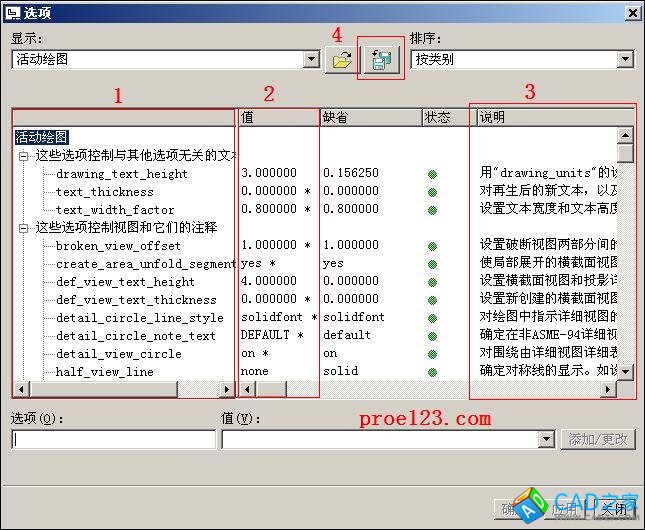
Task: Click the 值 column header
Action: (277, 117)
